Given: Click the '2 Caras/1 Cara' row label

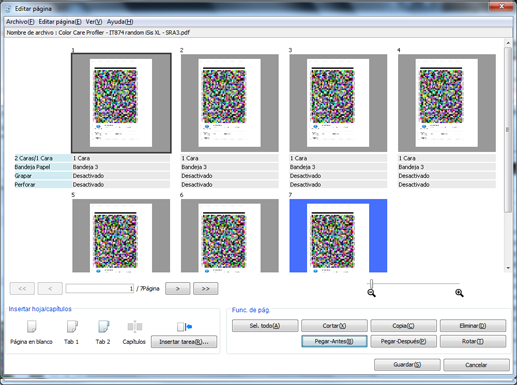Looking at the screenshot, I should 43,158.
